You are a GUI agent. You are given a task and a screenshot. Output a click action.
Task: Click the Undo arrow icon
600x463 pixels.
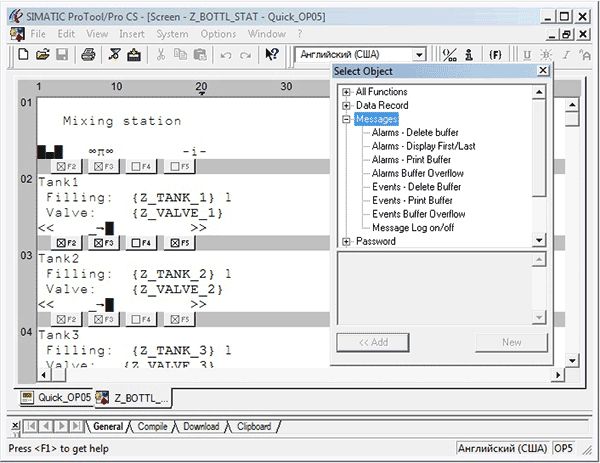(x=226, y=55)
